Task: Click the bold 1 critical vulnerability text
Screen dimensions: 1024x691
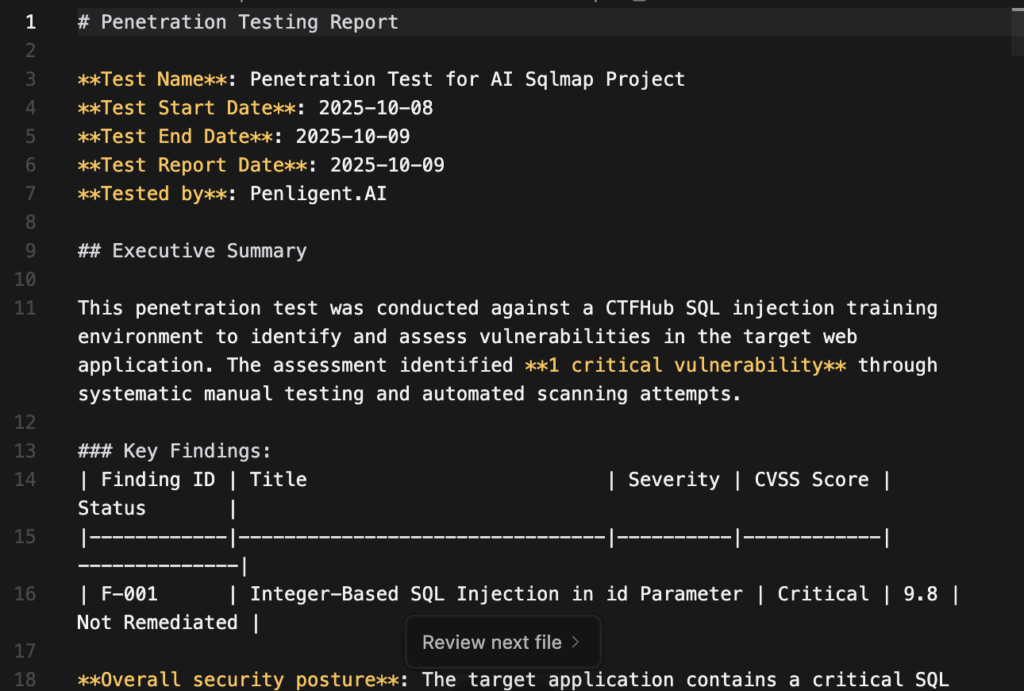Action: point(685,365)
